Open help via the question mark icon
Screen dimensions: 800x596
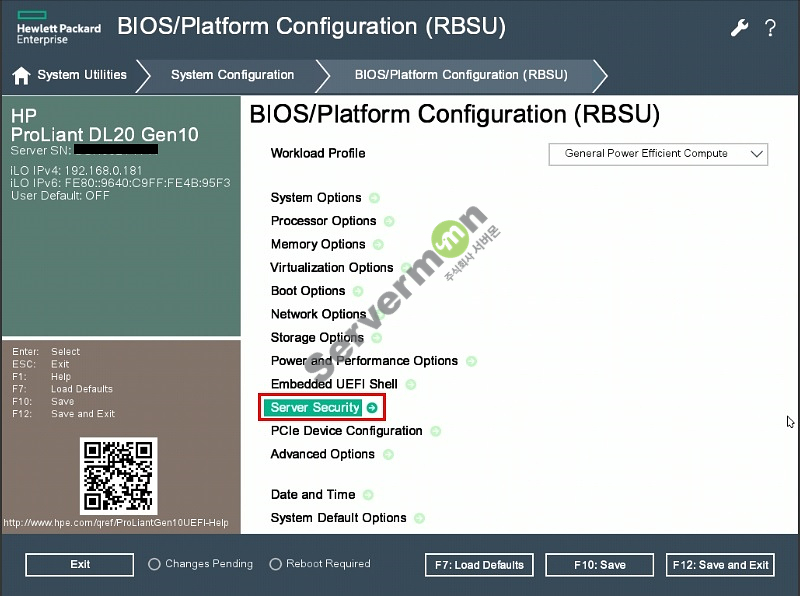point(770,28)
